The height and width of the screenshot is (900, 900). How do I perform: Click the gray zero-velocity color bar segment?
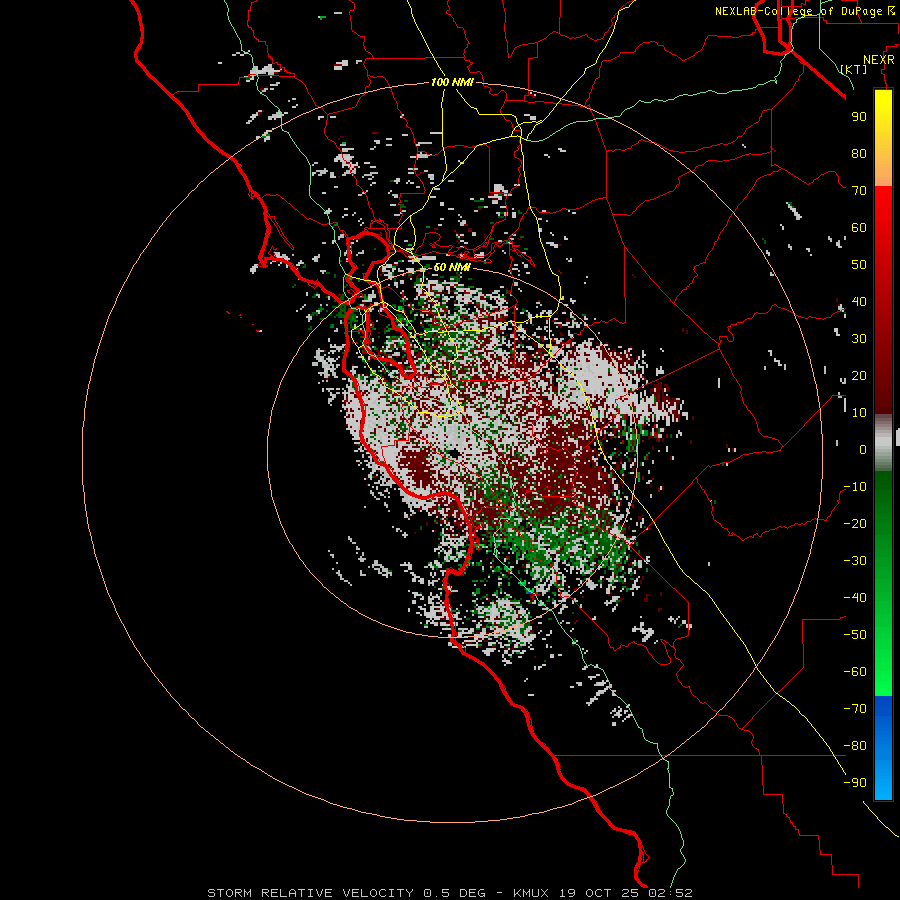pyautogui.click(x=883, y=443)
